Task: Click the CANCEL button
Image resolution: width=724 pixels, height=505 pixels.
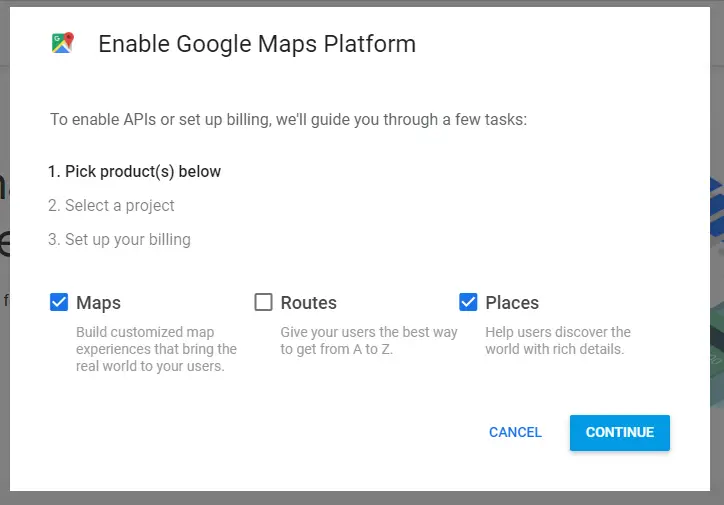Action: (515, 432)
